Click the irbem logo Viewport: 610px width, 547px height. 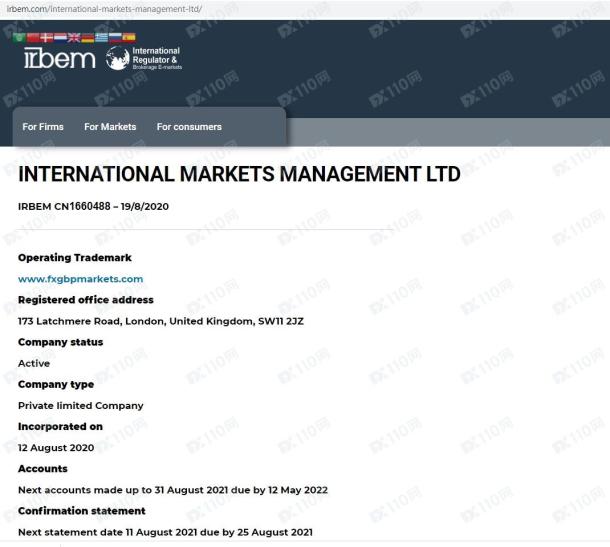point(60,58)
